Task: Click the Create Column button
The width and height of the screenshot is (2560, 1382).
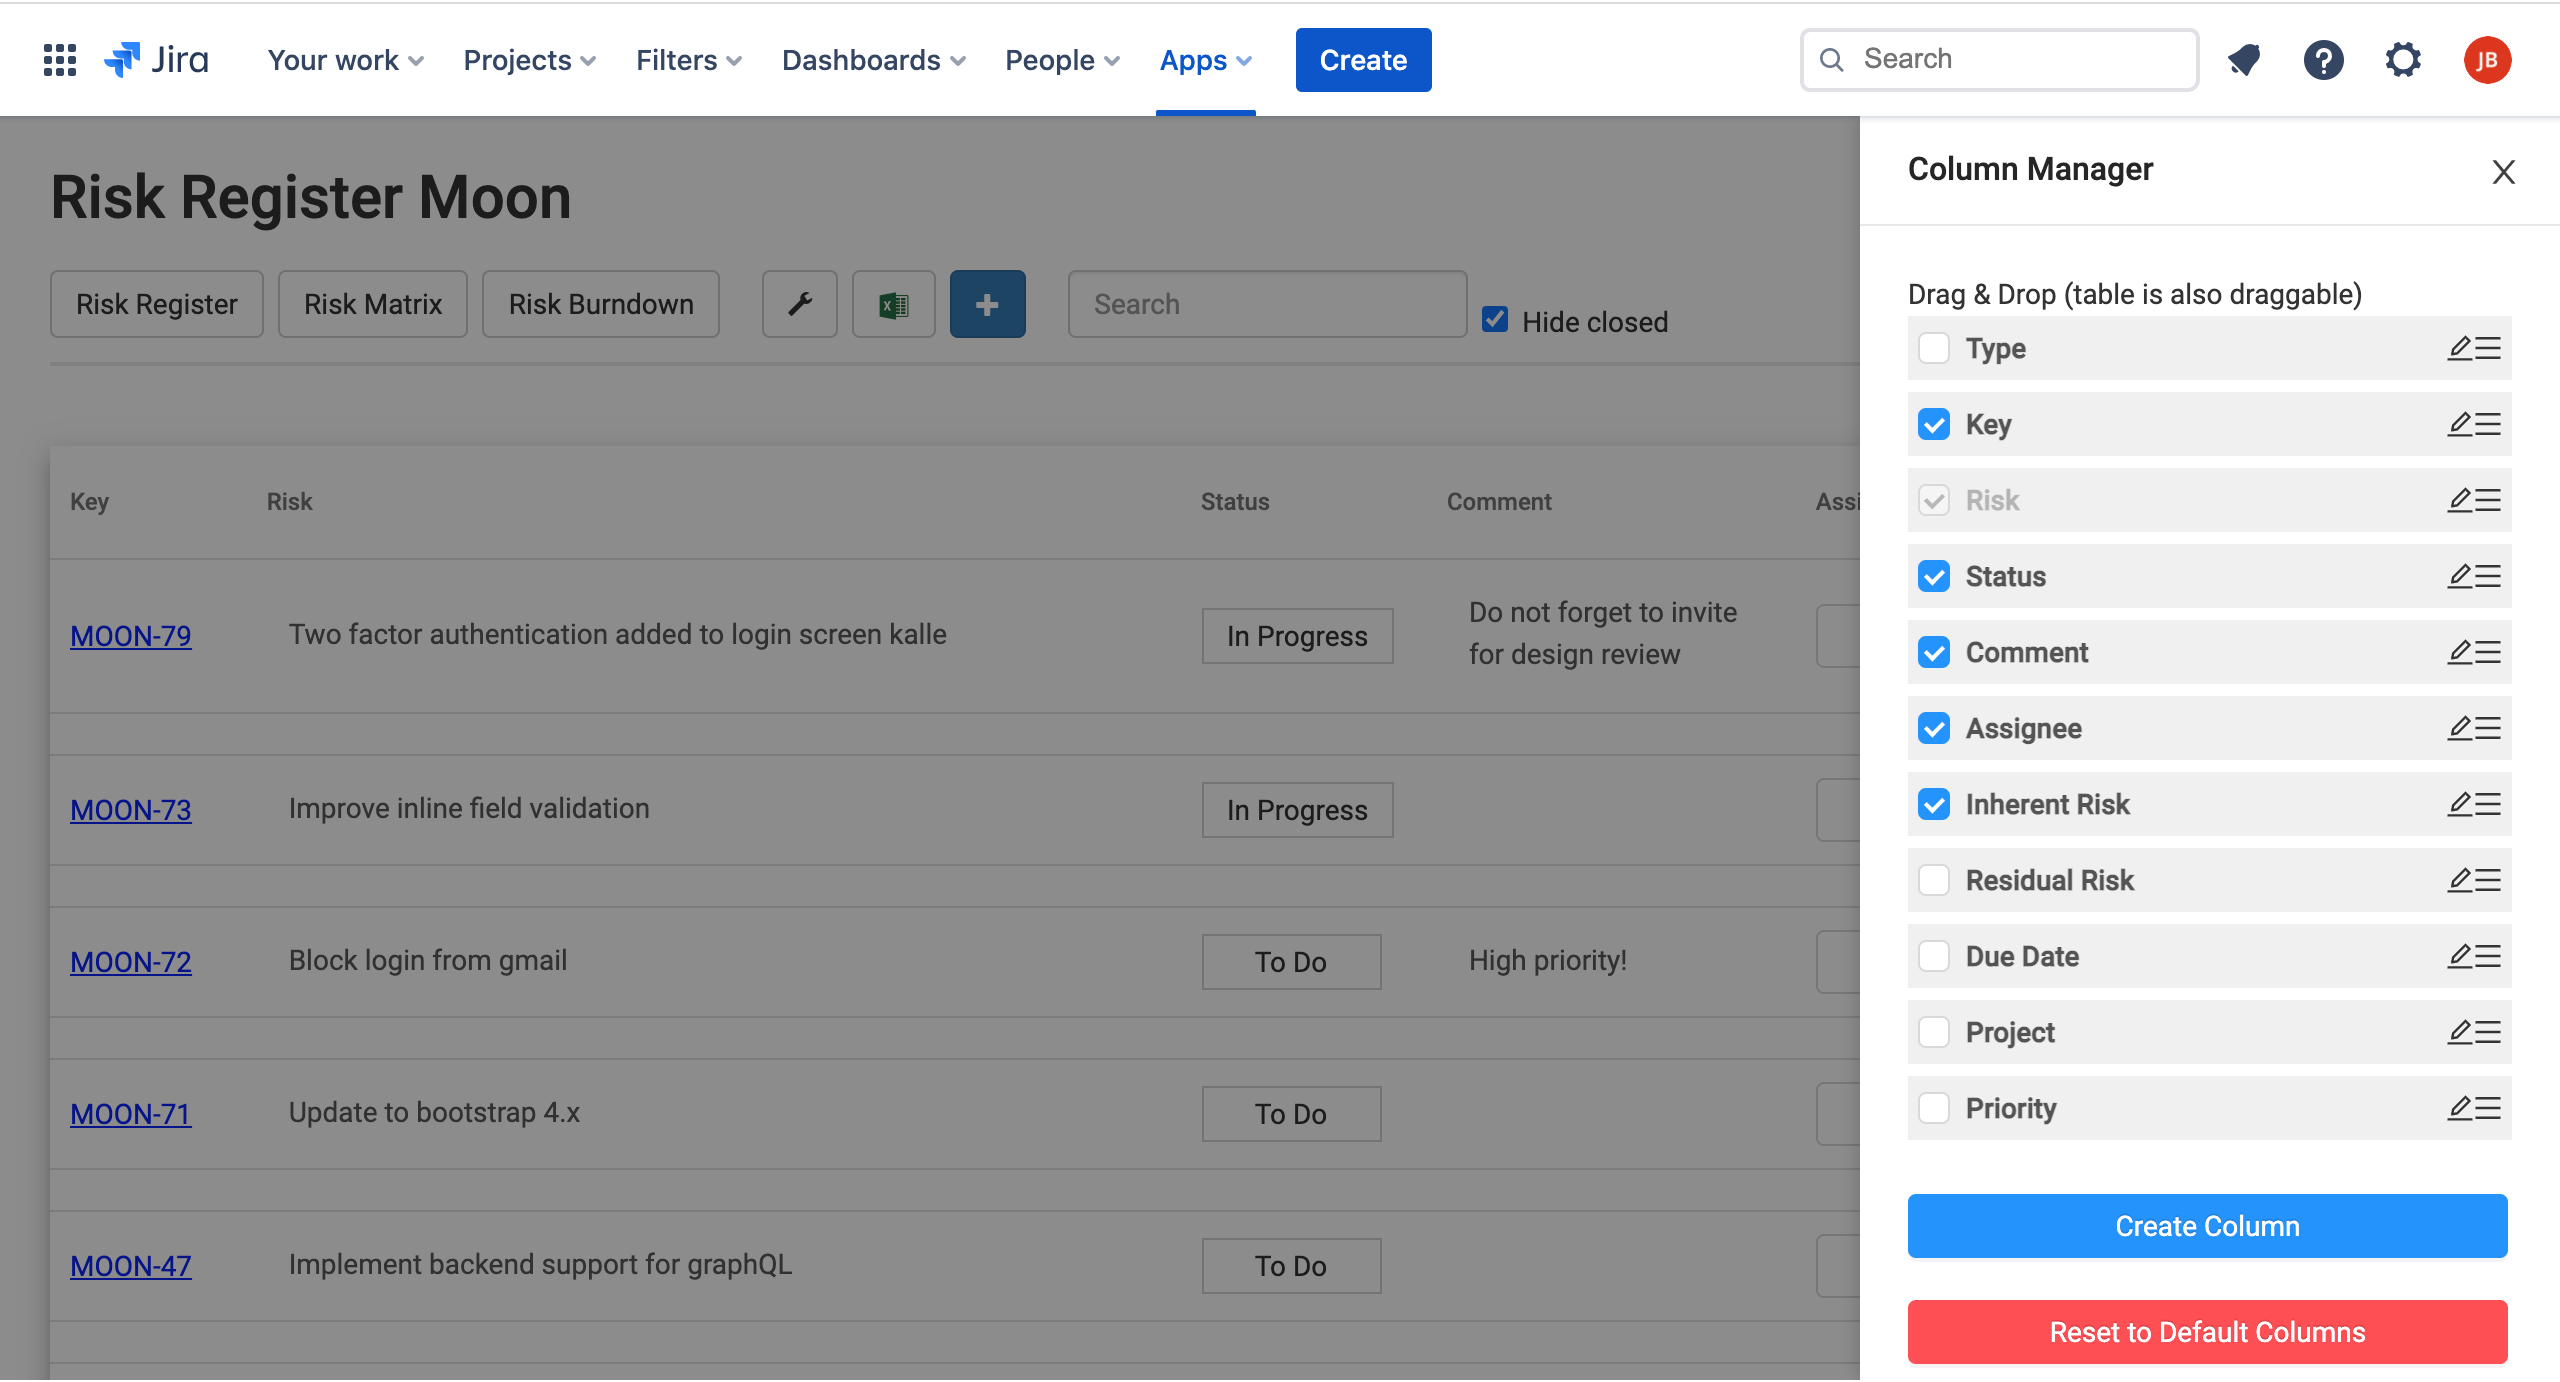Action: click(2207, 1226)
